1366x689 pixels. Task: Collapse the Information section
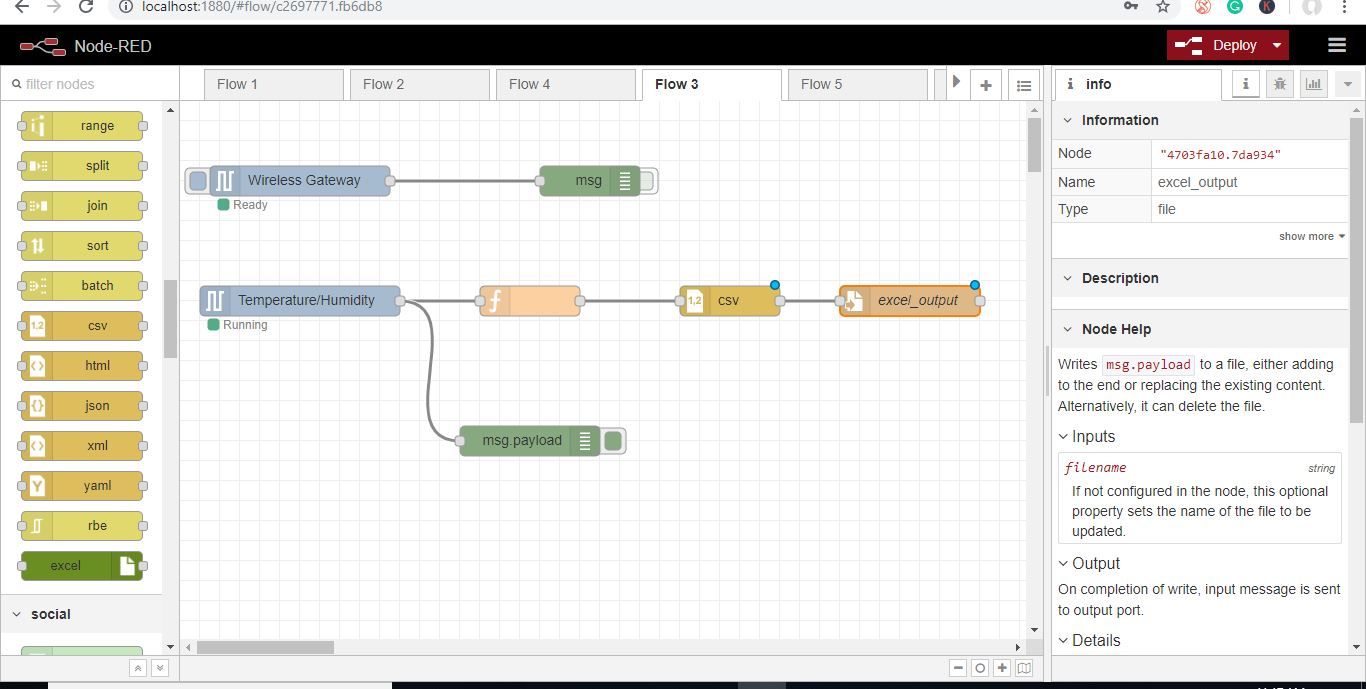tap(1067, 120)
